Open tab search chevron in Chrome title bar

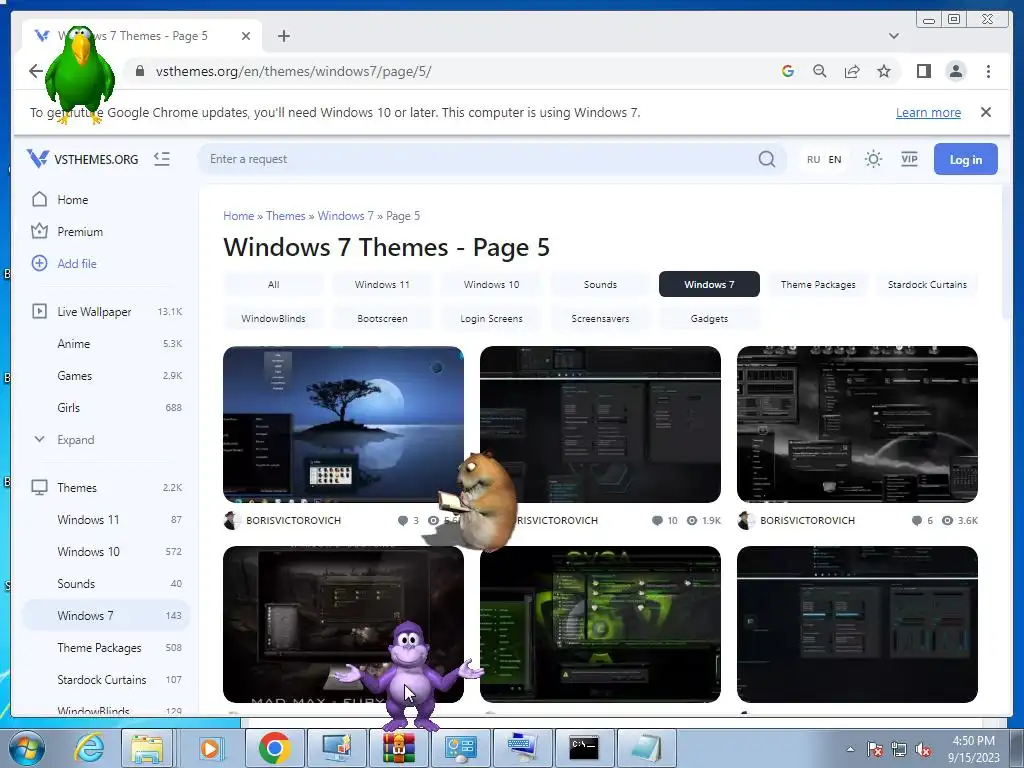[893, 36]
